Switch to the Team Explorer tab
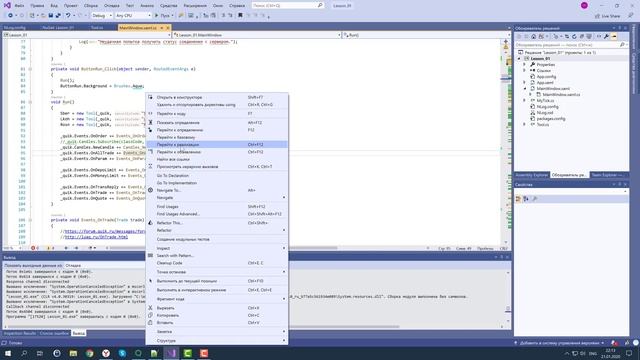Screen dimensions: 640x360 coord(606,175)
